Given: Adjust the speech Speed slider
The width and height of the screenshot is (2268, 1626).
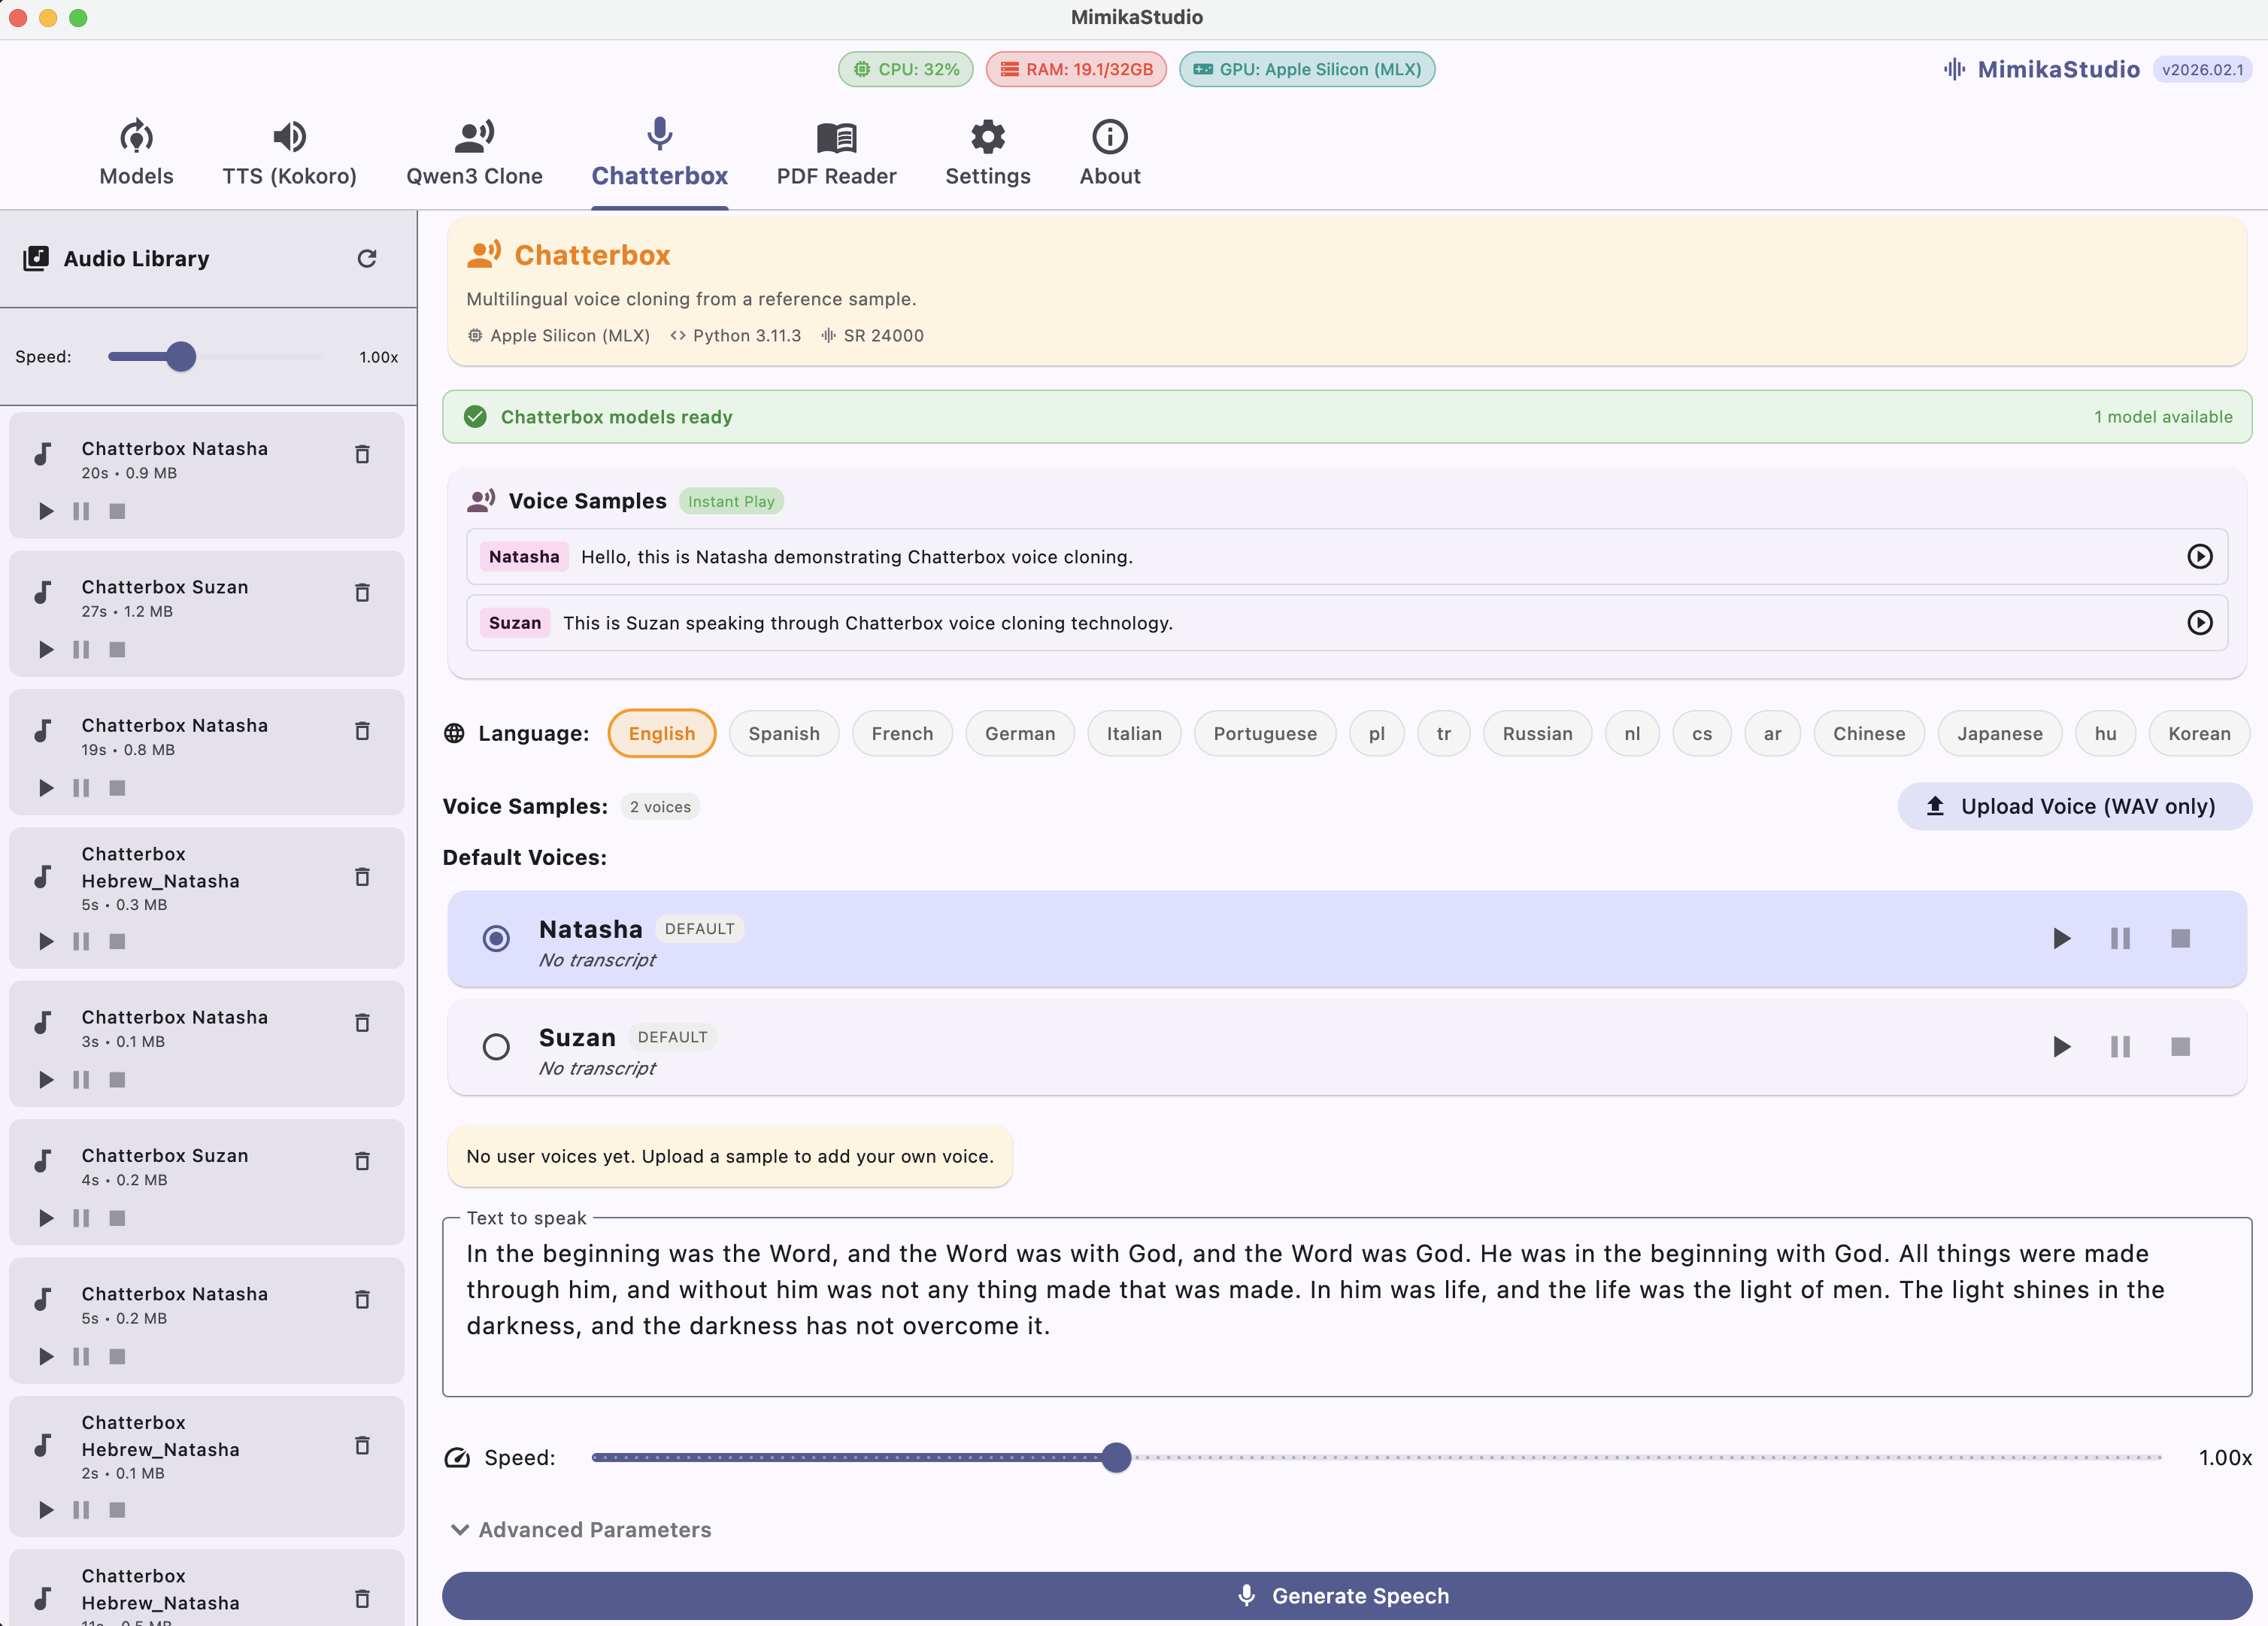Looking at the screenshot, I should pyautogui.click(x=1117, y=1458).
